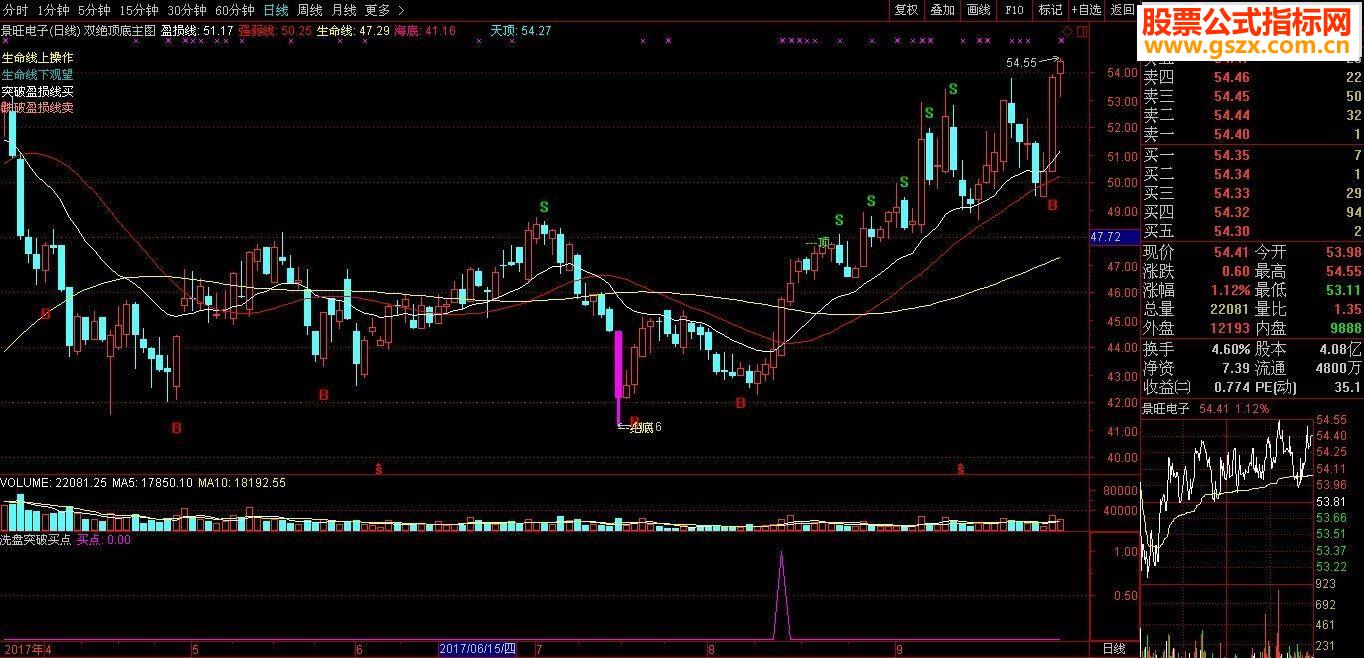Open the 30分钟 chart period

186,10
